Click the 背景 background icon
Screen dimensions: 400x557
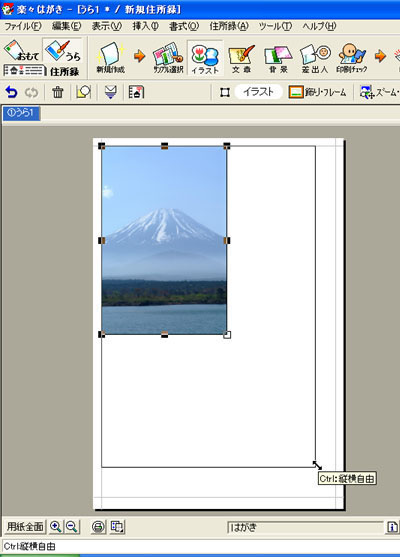[278, 58]
